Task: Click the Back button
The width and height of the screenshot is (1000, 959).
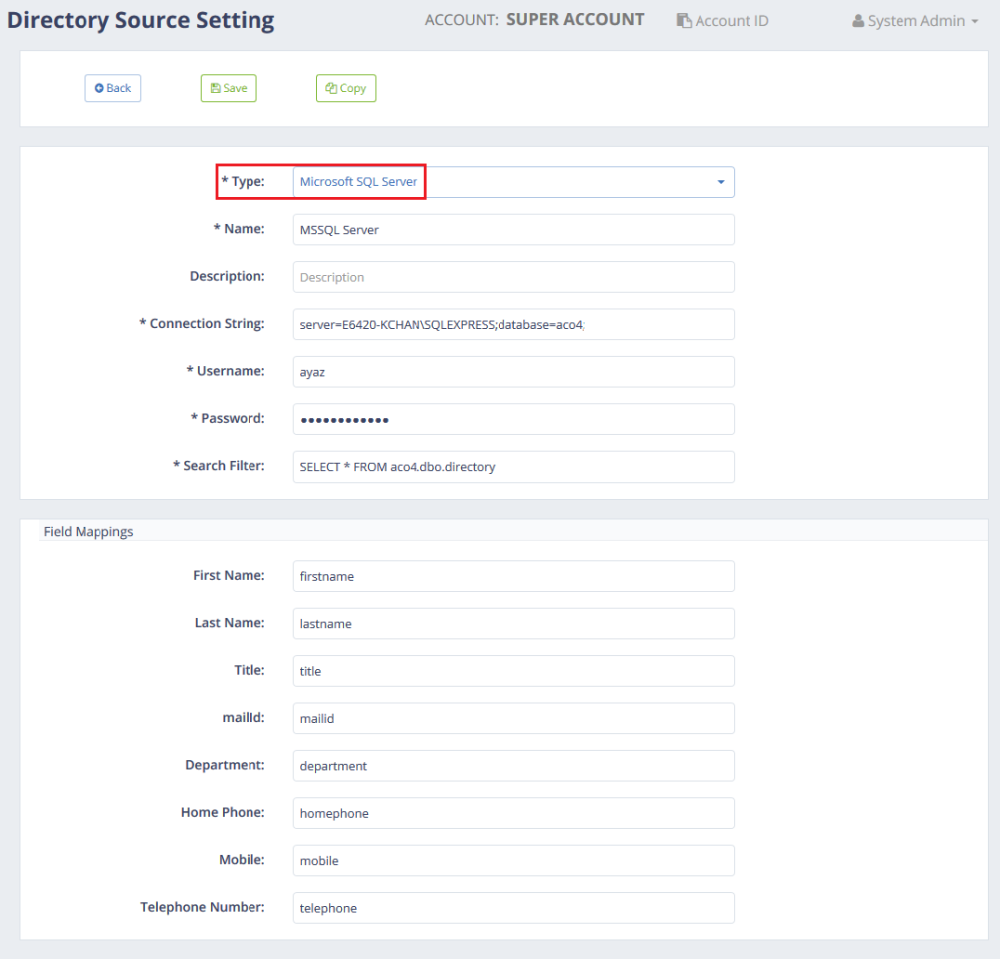Action: (x=112, y=88)
